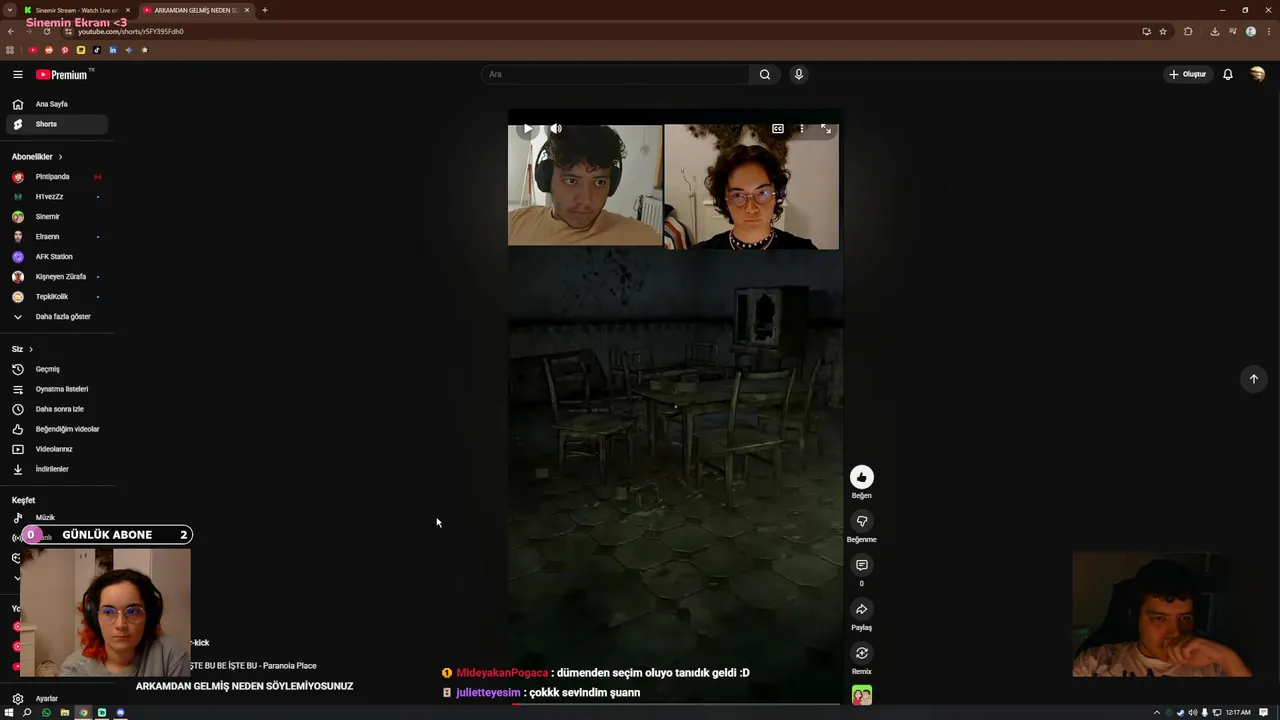Click the Ara search input field

[614, 74]
